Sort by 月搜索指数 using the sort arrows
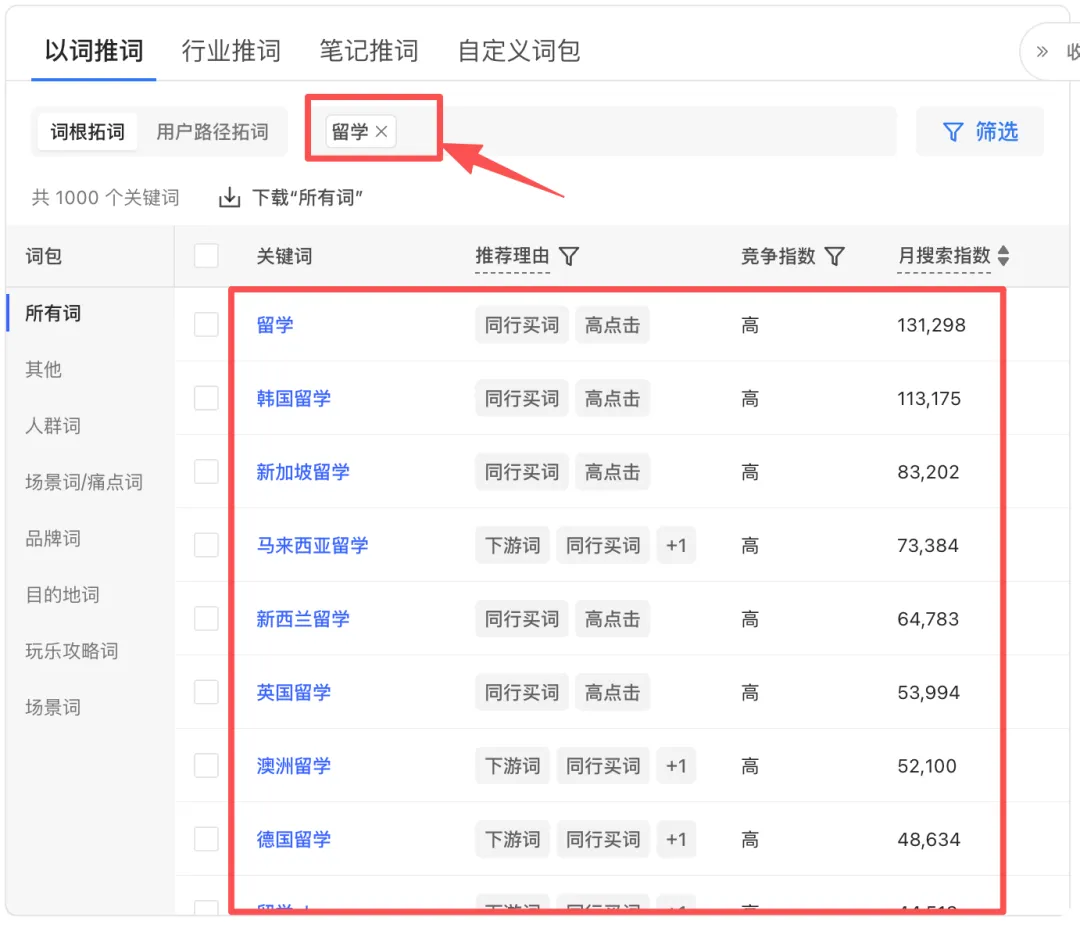 (x=1003, y=255)
